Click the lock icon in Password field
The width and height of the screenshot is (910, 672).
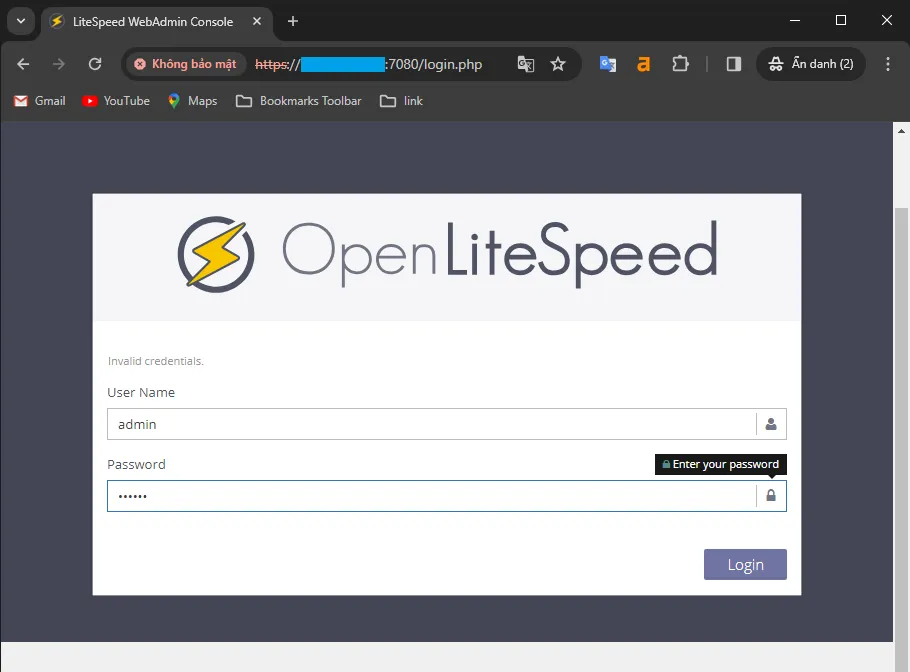[x=771, y=496]
